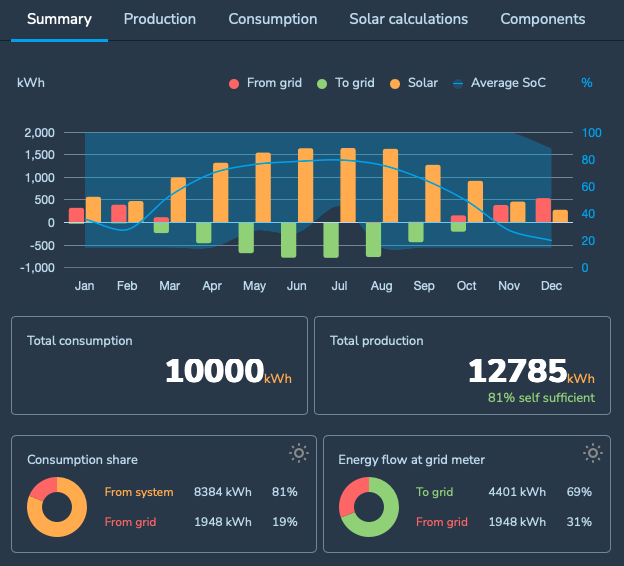Viewport: 624px width, 566px height.
Task: Select the Summary tab
Action: 59,19
